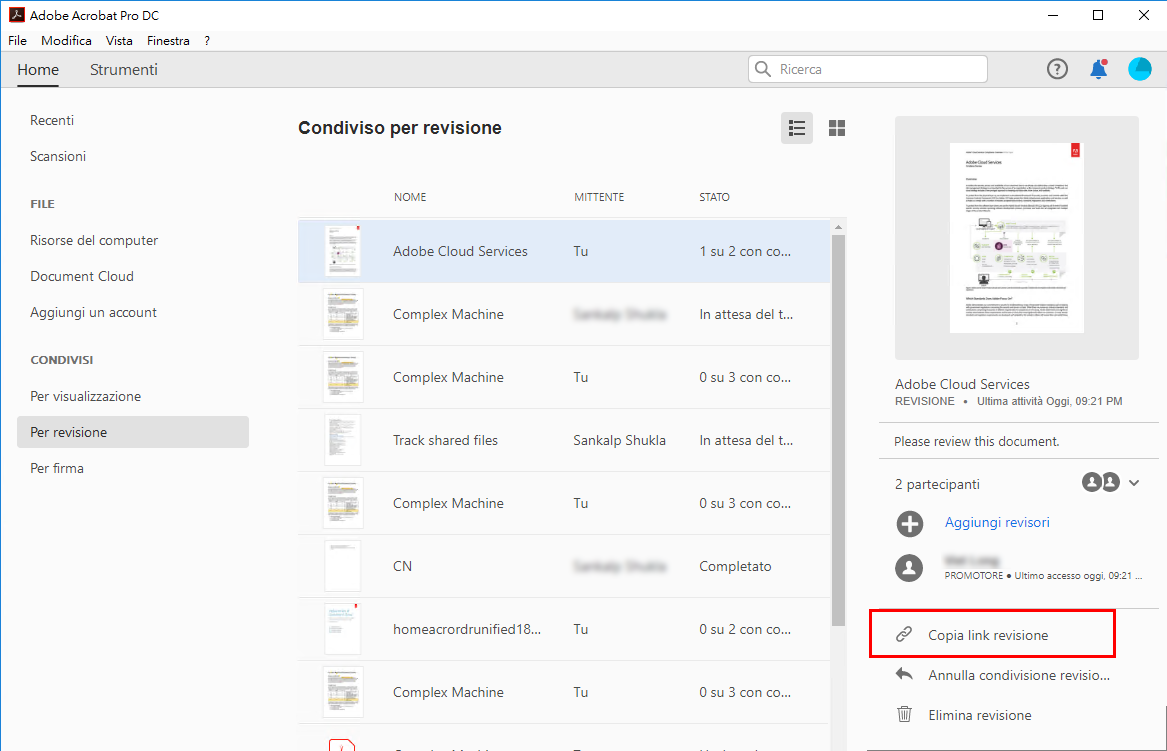The image size is (1167, 751).
Task: Click the trash icon for Elimina revisione
Action: pos(904,715)
